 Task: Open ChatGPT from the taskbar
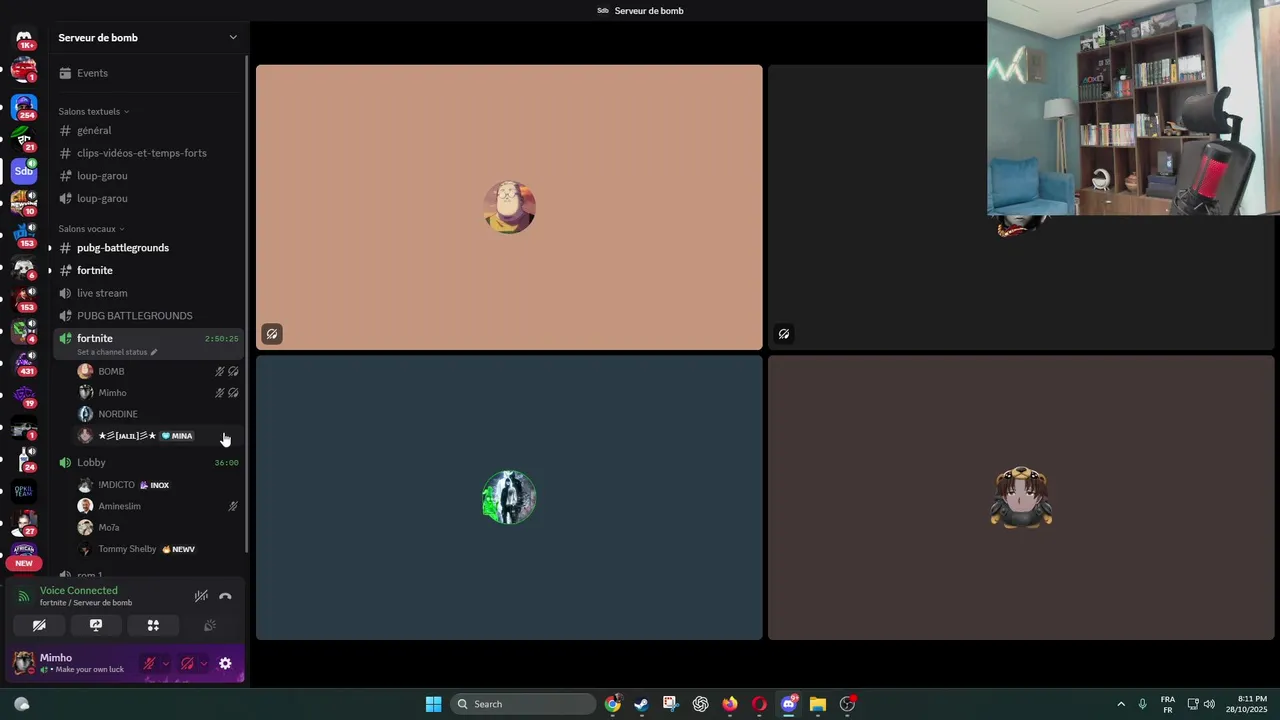(700, 704)
